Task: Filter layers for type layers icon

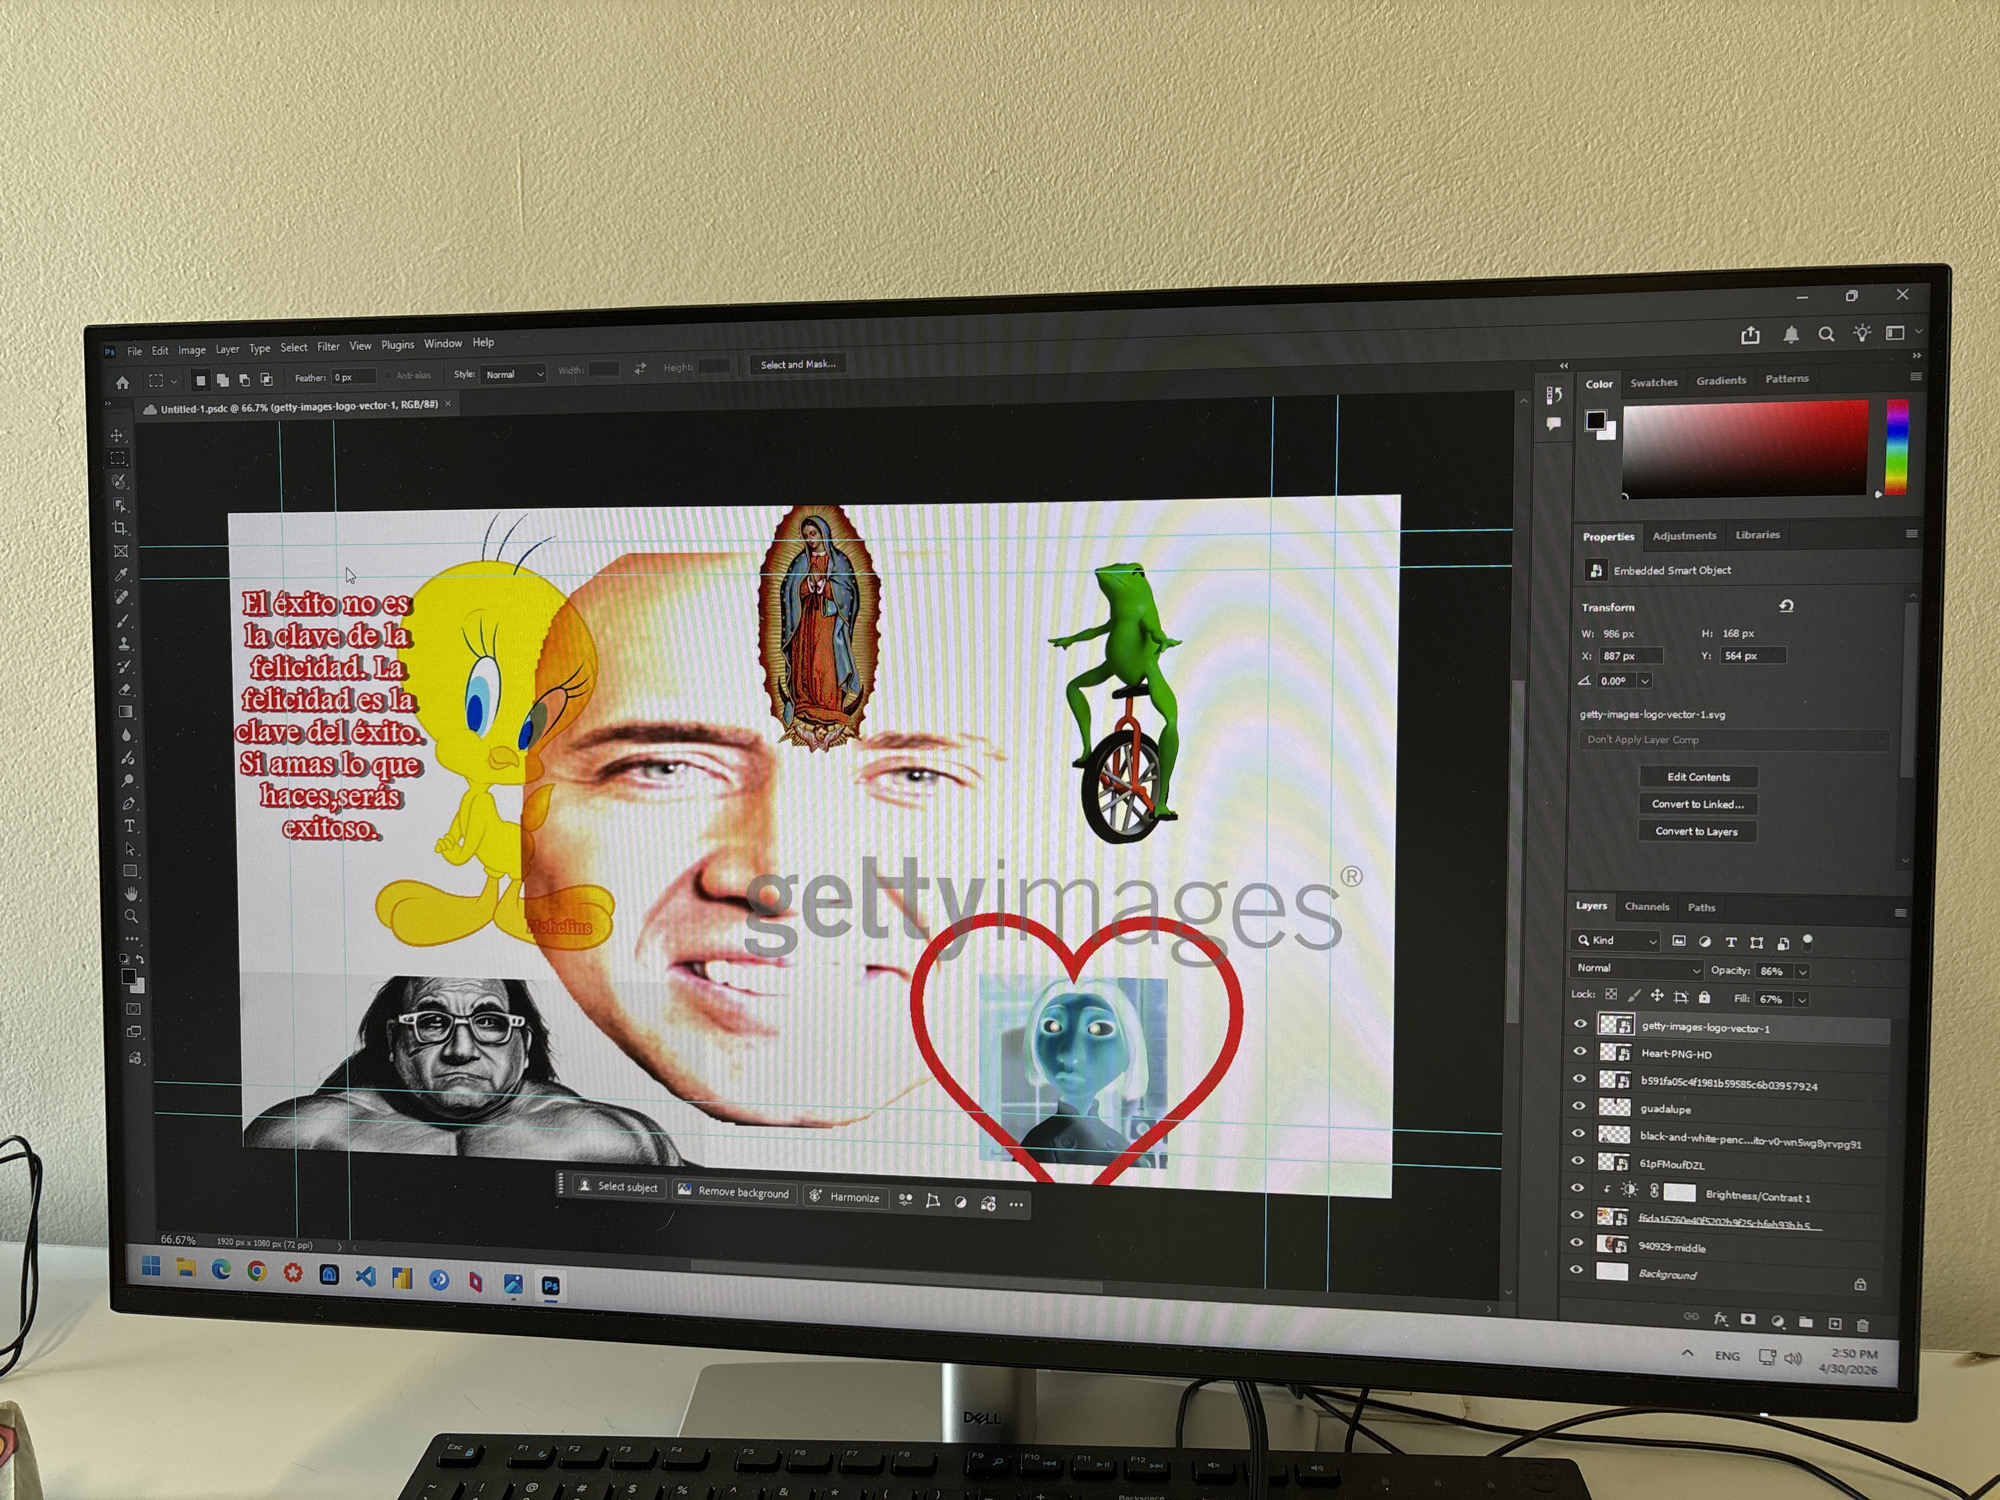Action: 1731,942
